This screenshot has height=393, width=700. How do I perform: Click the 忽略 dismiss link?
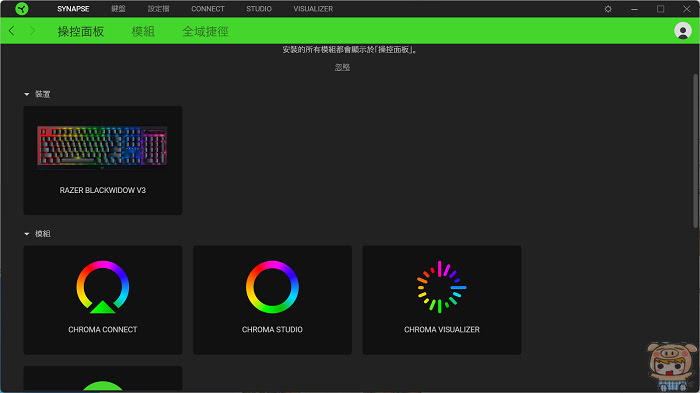pos(342,67)
